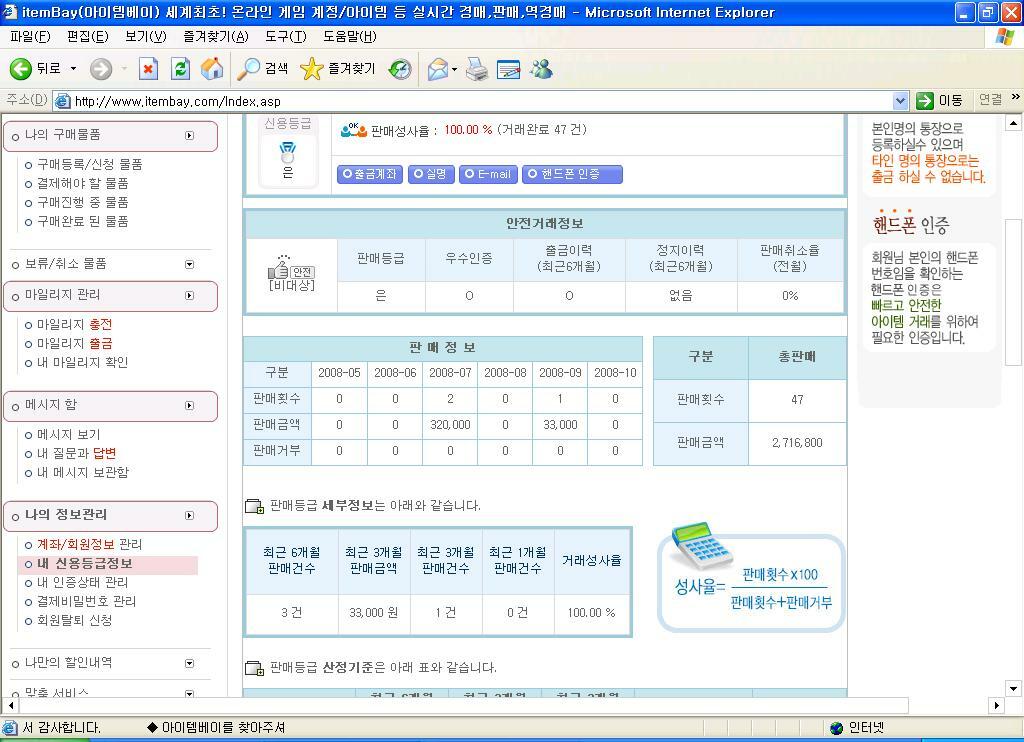Open the History clock icon

click(400, 69)
